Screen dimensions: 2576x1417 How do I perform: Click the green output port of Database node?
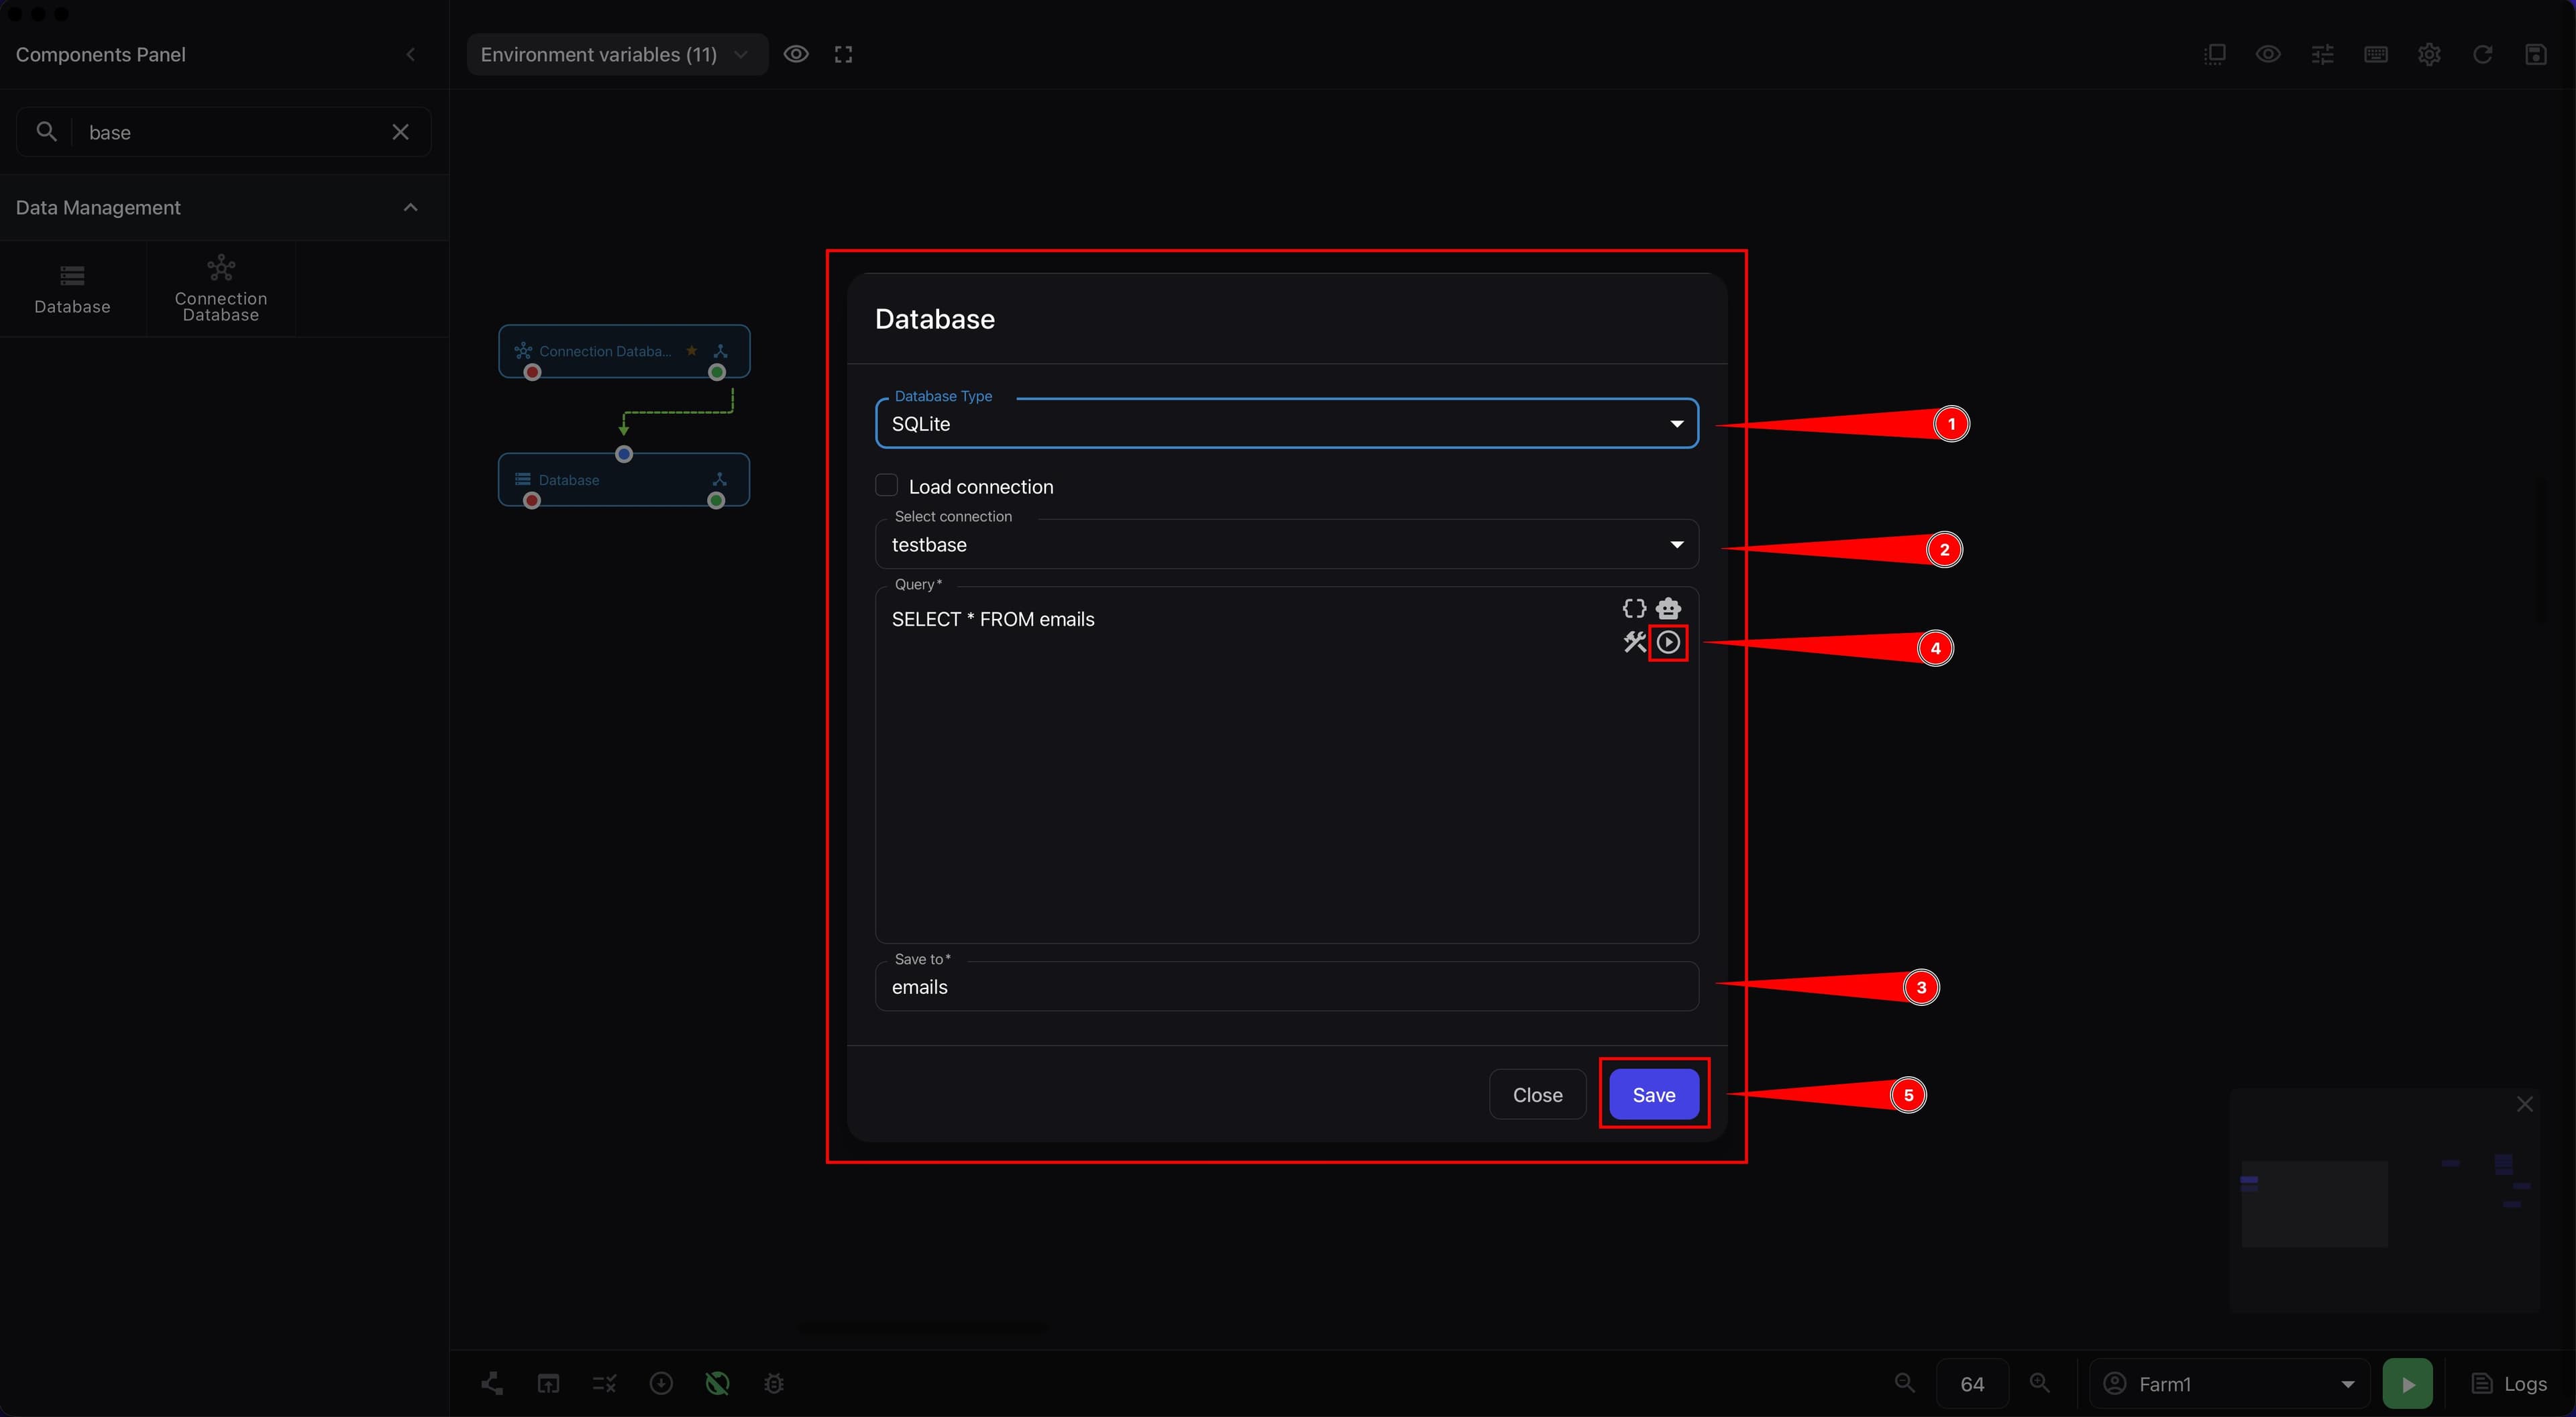(x=716, y=501)
